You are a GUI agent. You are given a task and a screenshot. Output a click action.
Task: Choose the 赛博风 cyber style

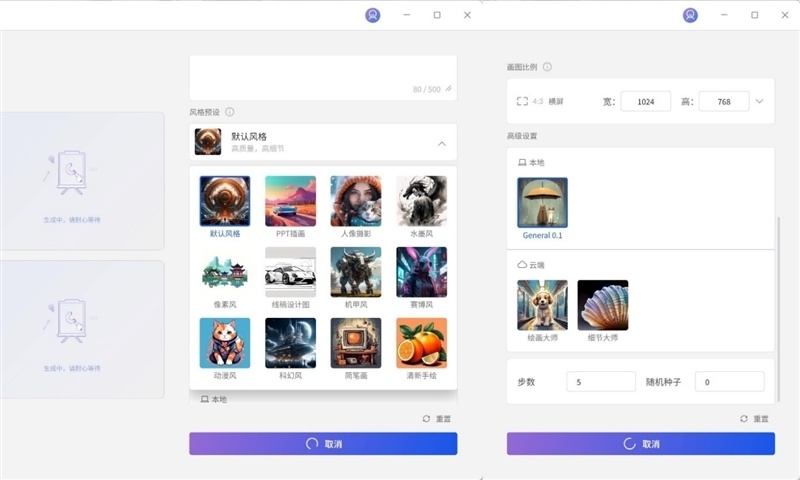tap(421, 272)
